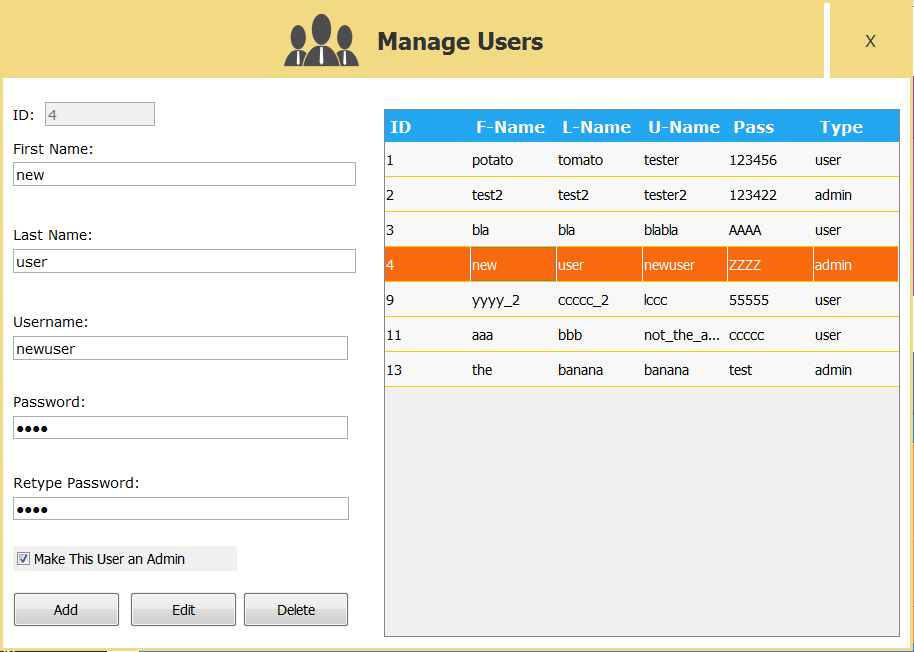Screen dimensions: 914x652
Task: Select the row for user tester
Action: (600, 159)
